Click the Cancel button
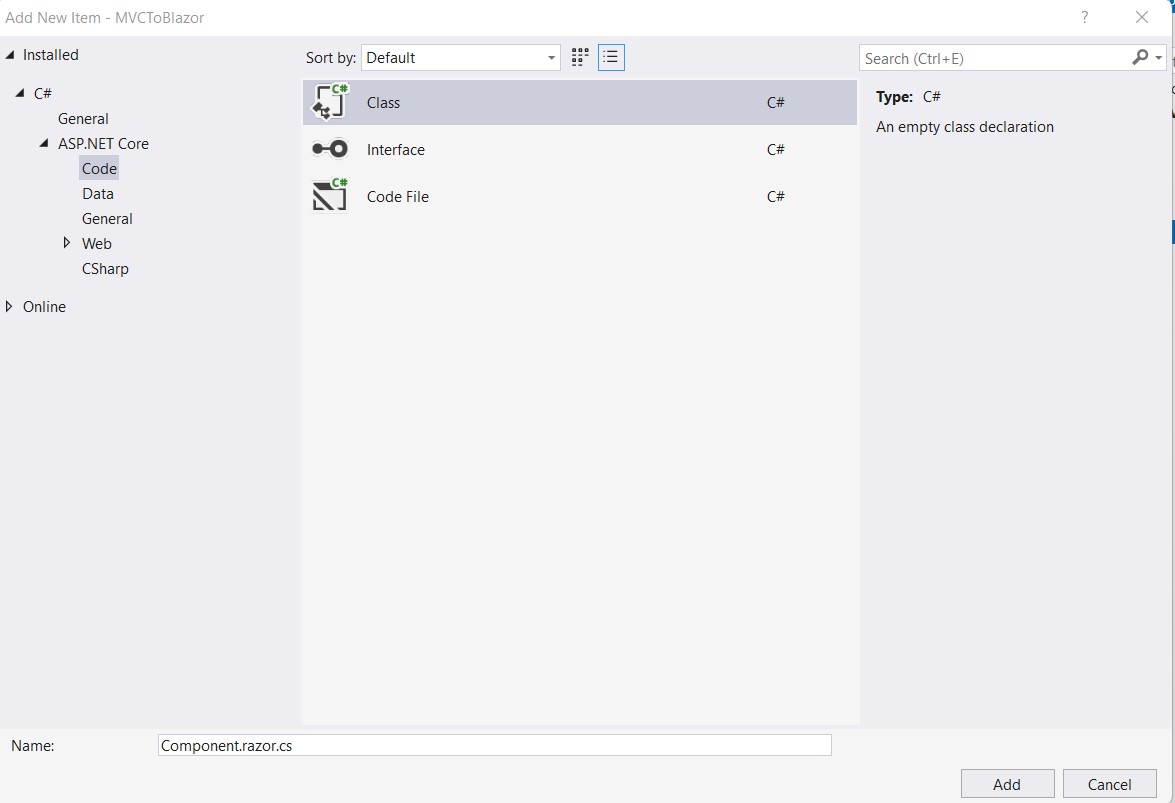This screenshot has width=1175, height=803. click(x=1109, y=784)
